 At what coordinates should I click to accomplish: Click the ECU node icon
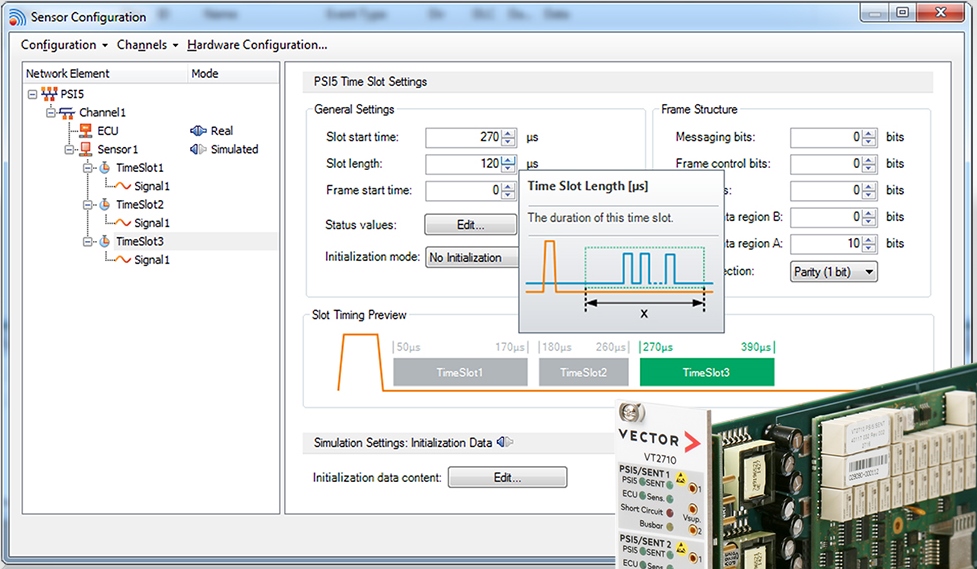click(85, 131)
